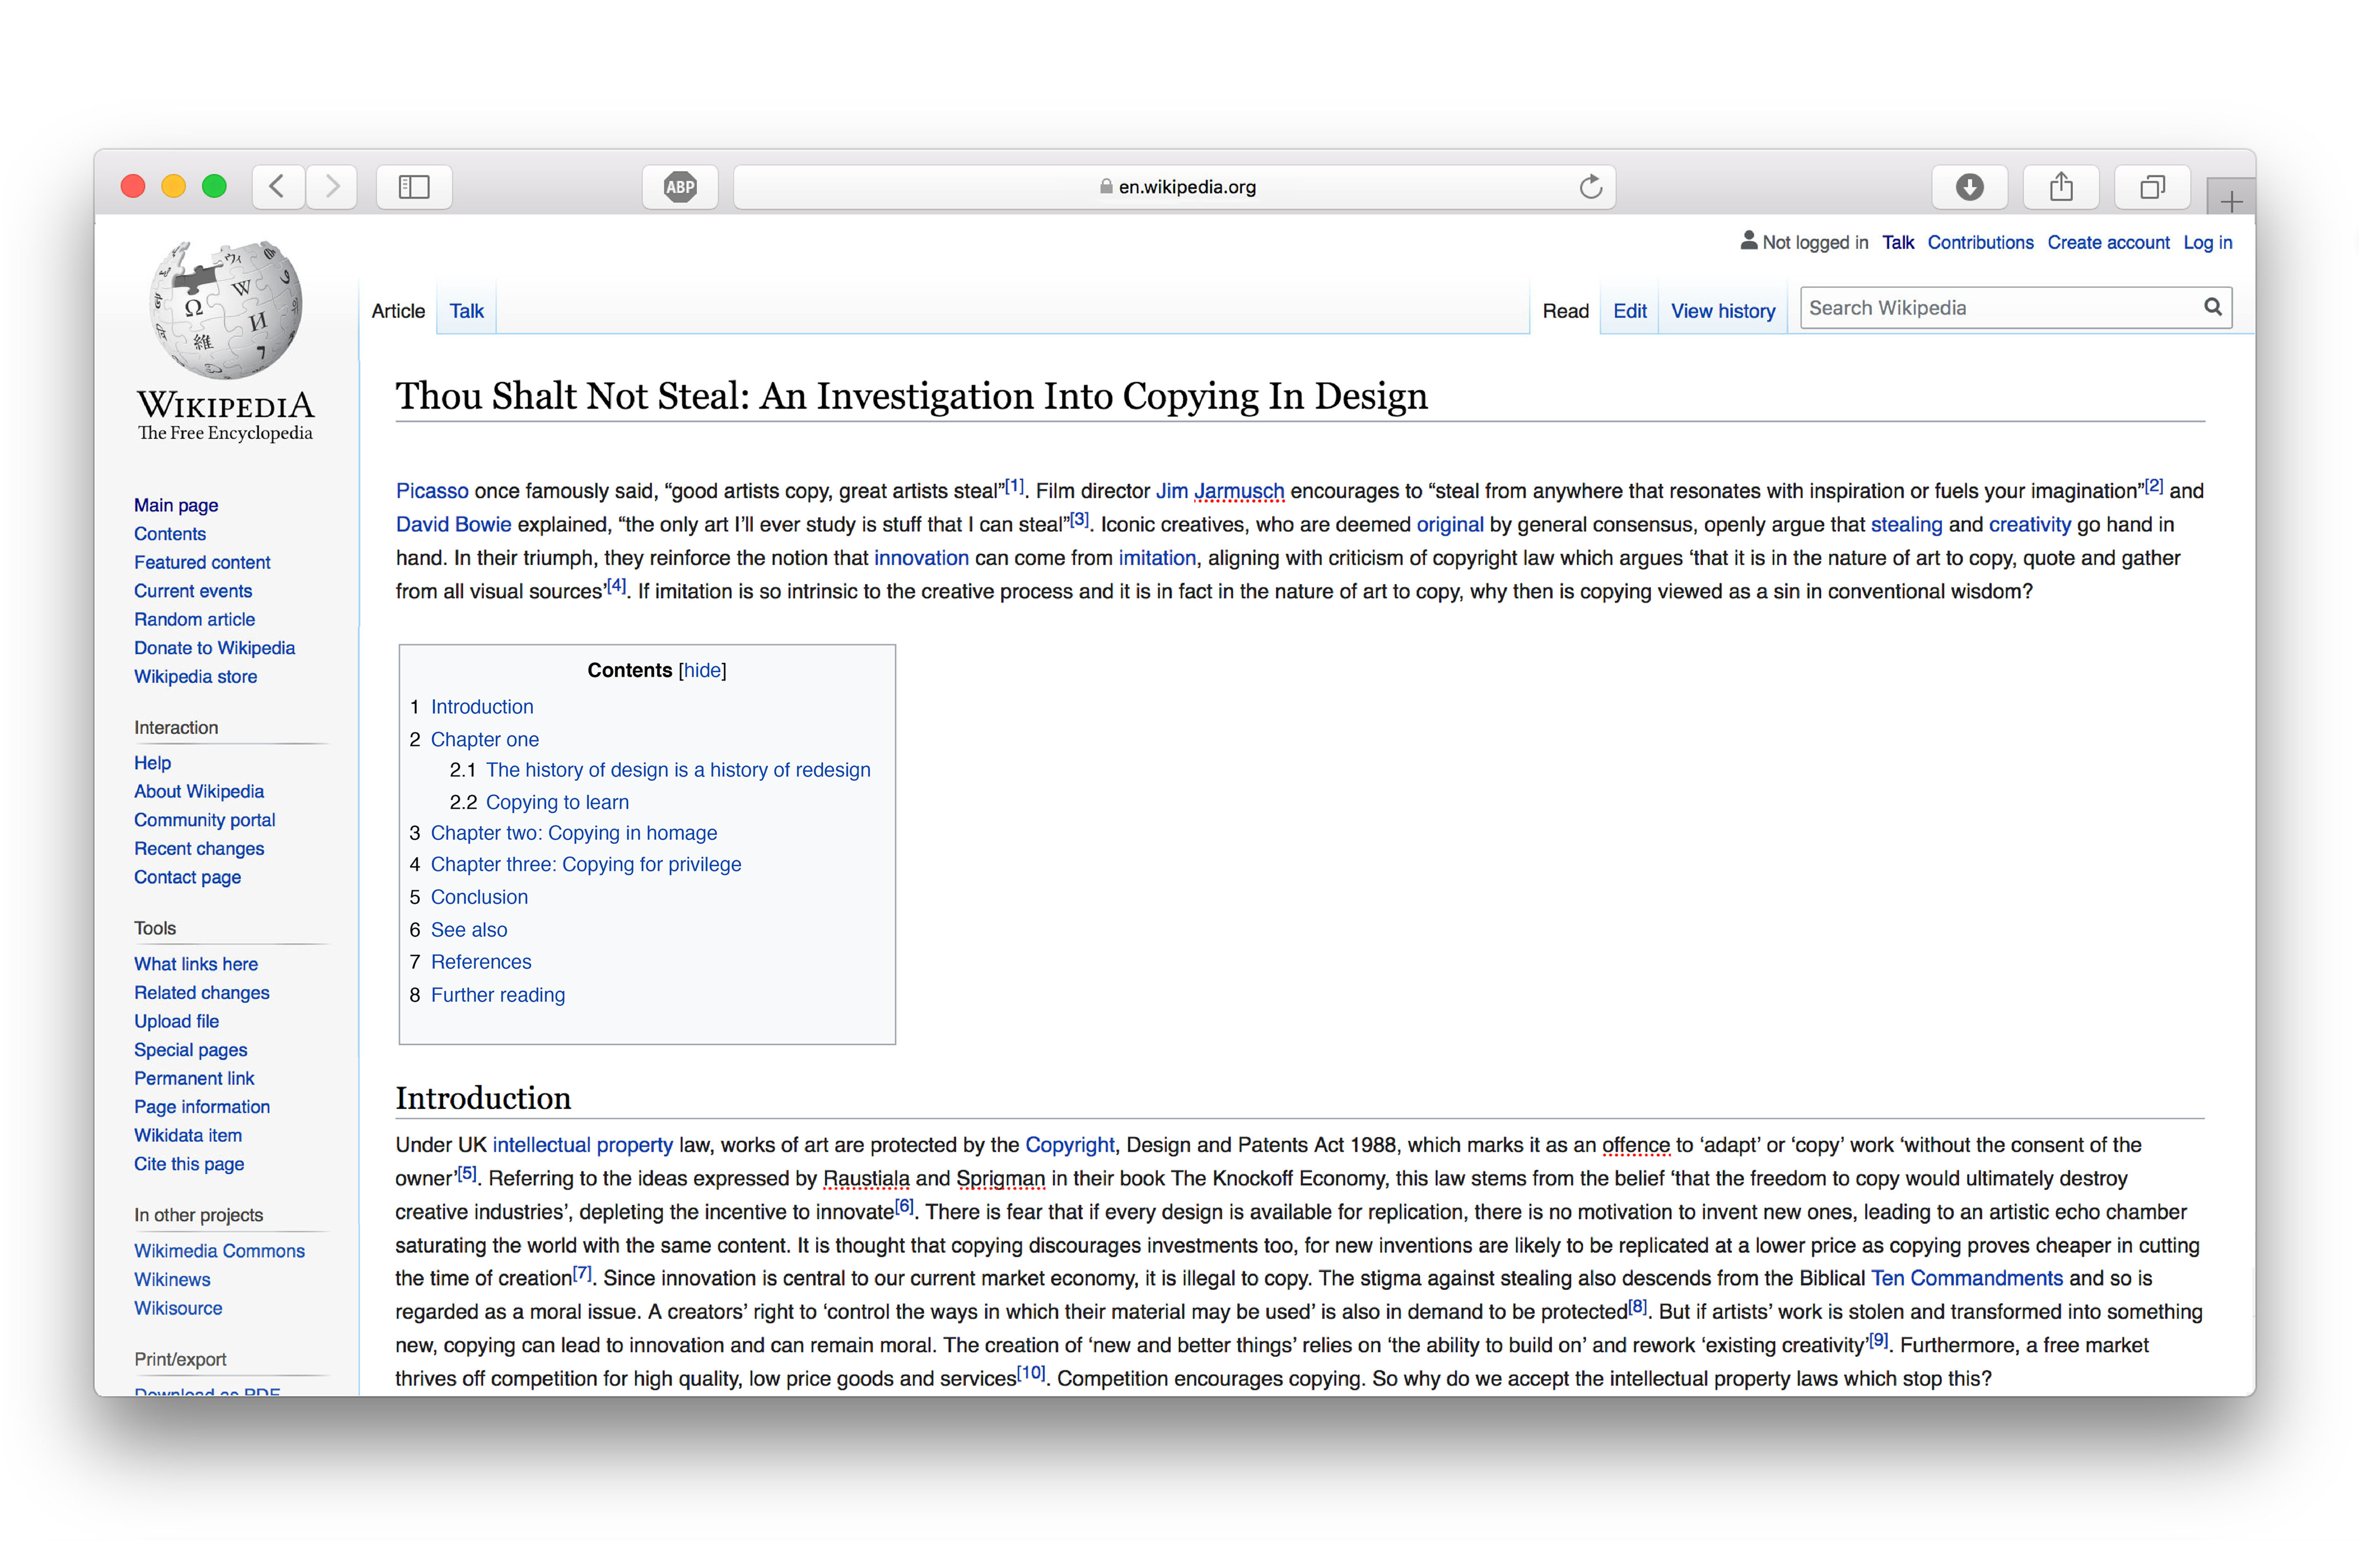Screen dimensions: 2359x1568
Task: Show downloads with the download icon
Action: (x=1969, y=187)
